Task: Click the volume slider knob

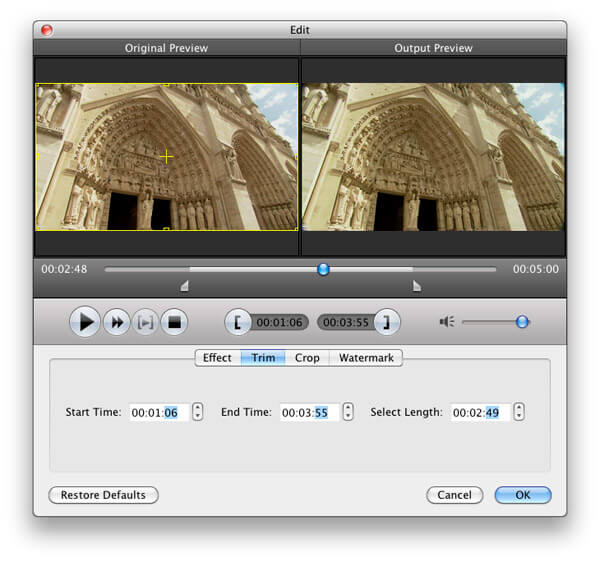Action: 522,322
